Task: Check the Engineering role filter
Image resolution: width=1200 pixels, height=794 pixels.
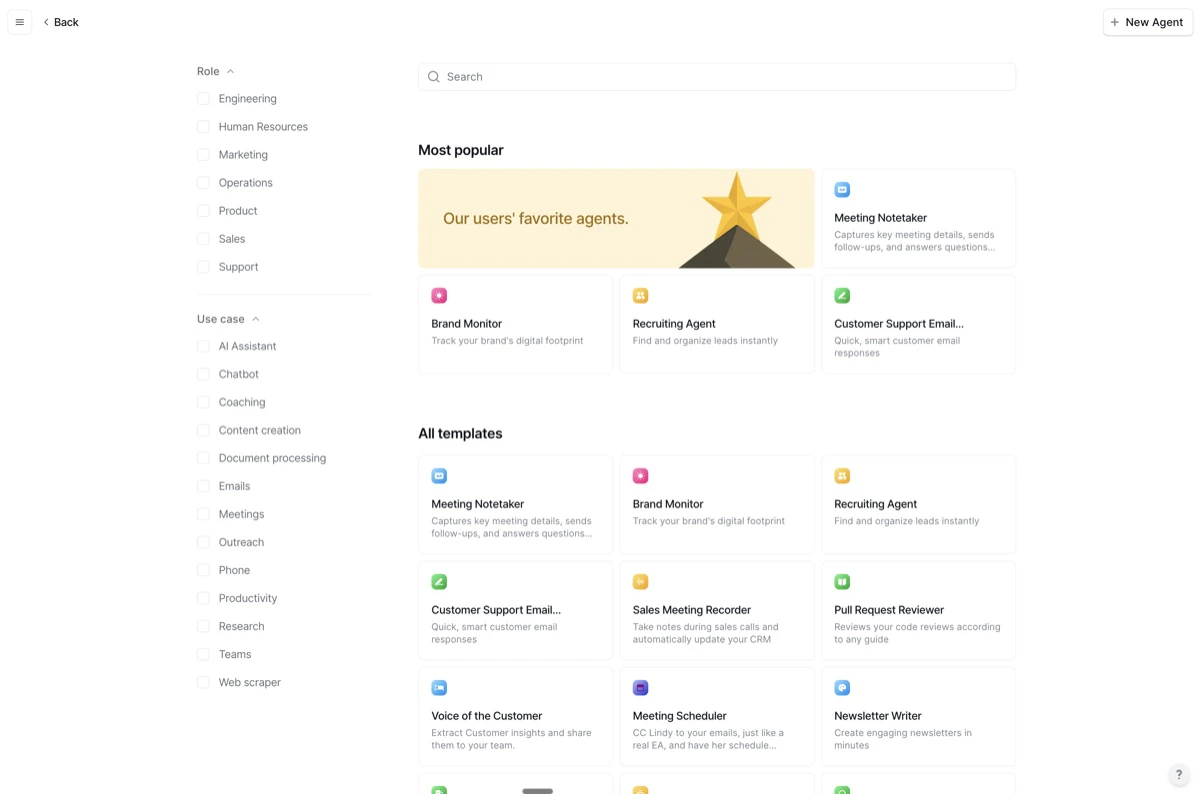Action: pos(204,98)
